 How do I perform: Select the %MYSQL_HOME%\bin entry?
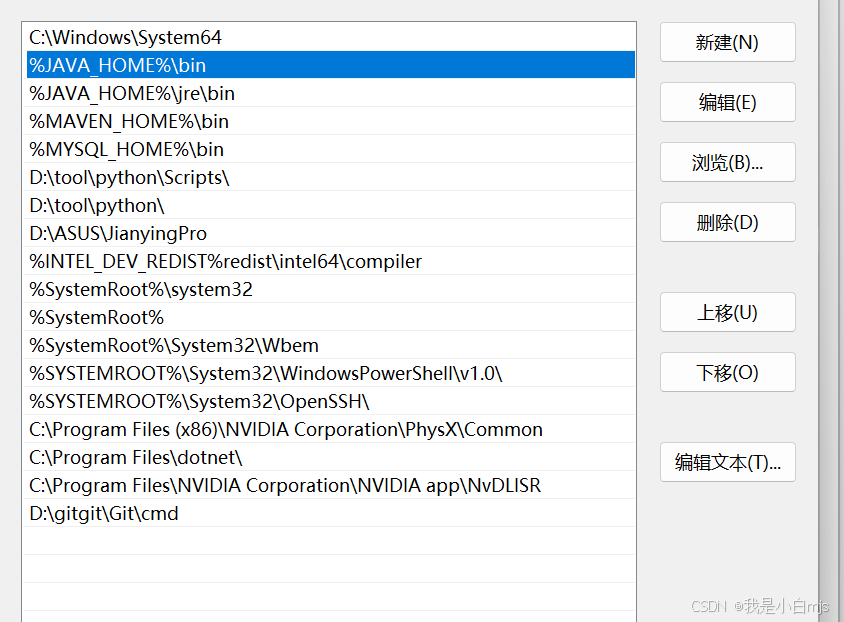329,149
